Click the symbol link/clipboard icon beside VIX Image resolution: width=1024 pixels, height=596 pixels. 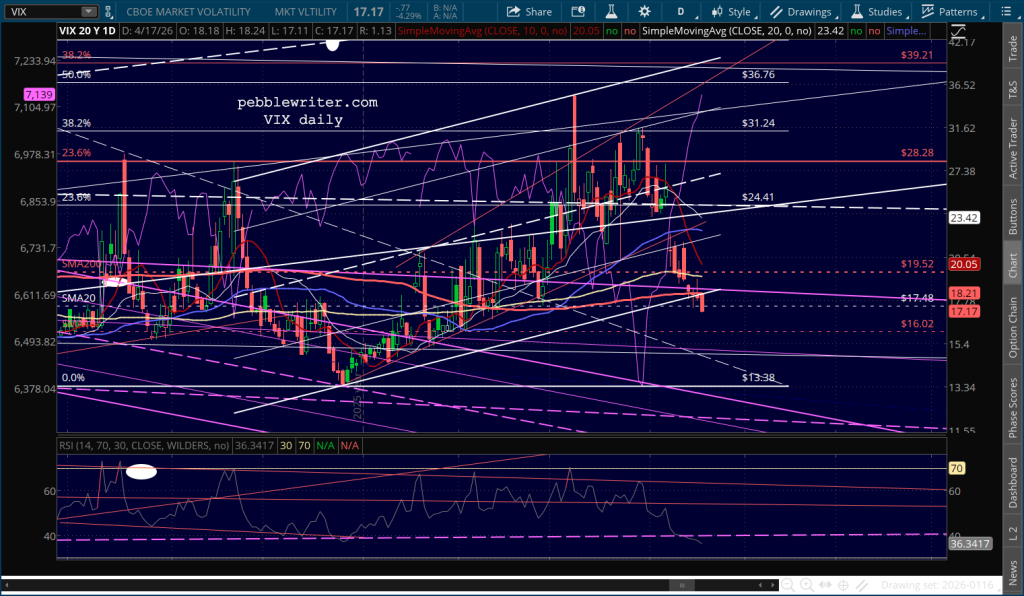pos(108,12)
